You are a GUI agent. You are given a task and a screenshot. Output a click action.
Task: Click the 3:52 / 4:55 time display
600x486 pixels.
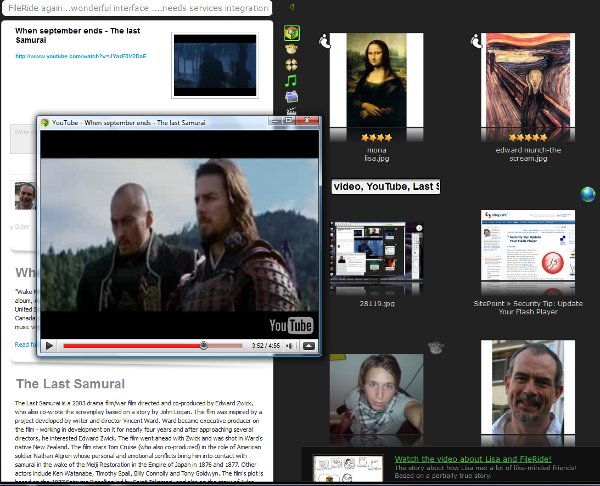[266, 346]
